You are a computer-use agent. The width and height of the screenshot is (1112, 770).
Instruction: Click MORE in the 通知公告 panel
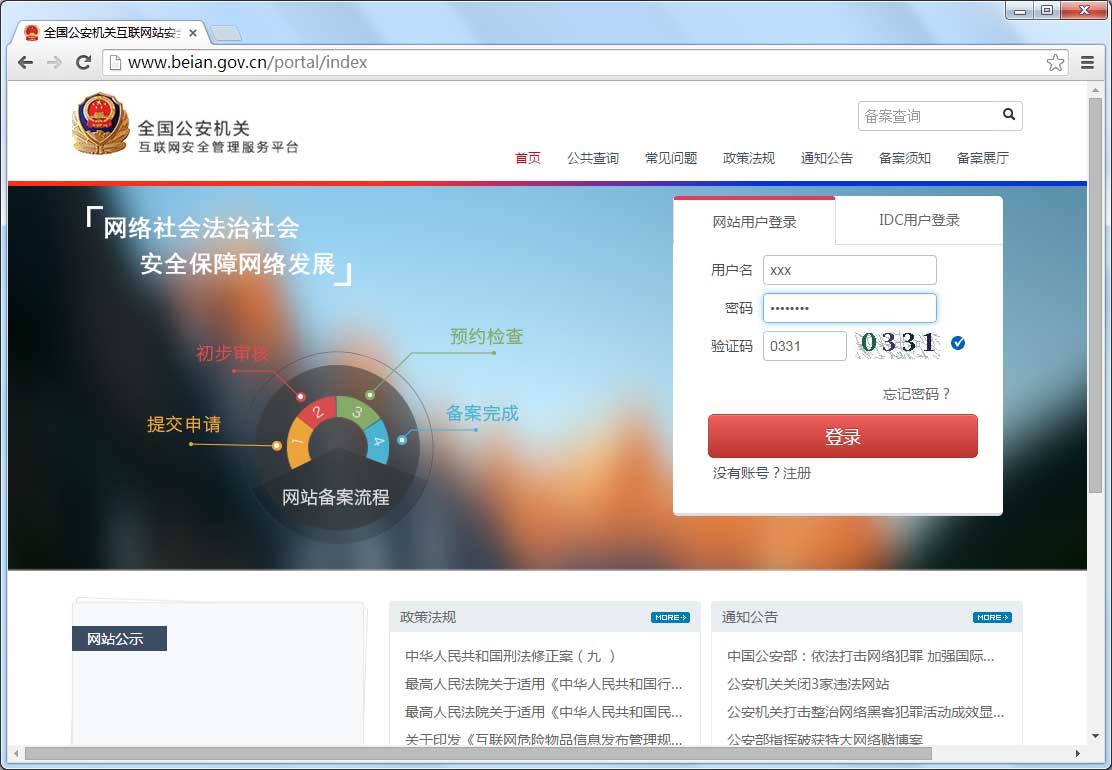[992, 618]
